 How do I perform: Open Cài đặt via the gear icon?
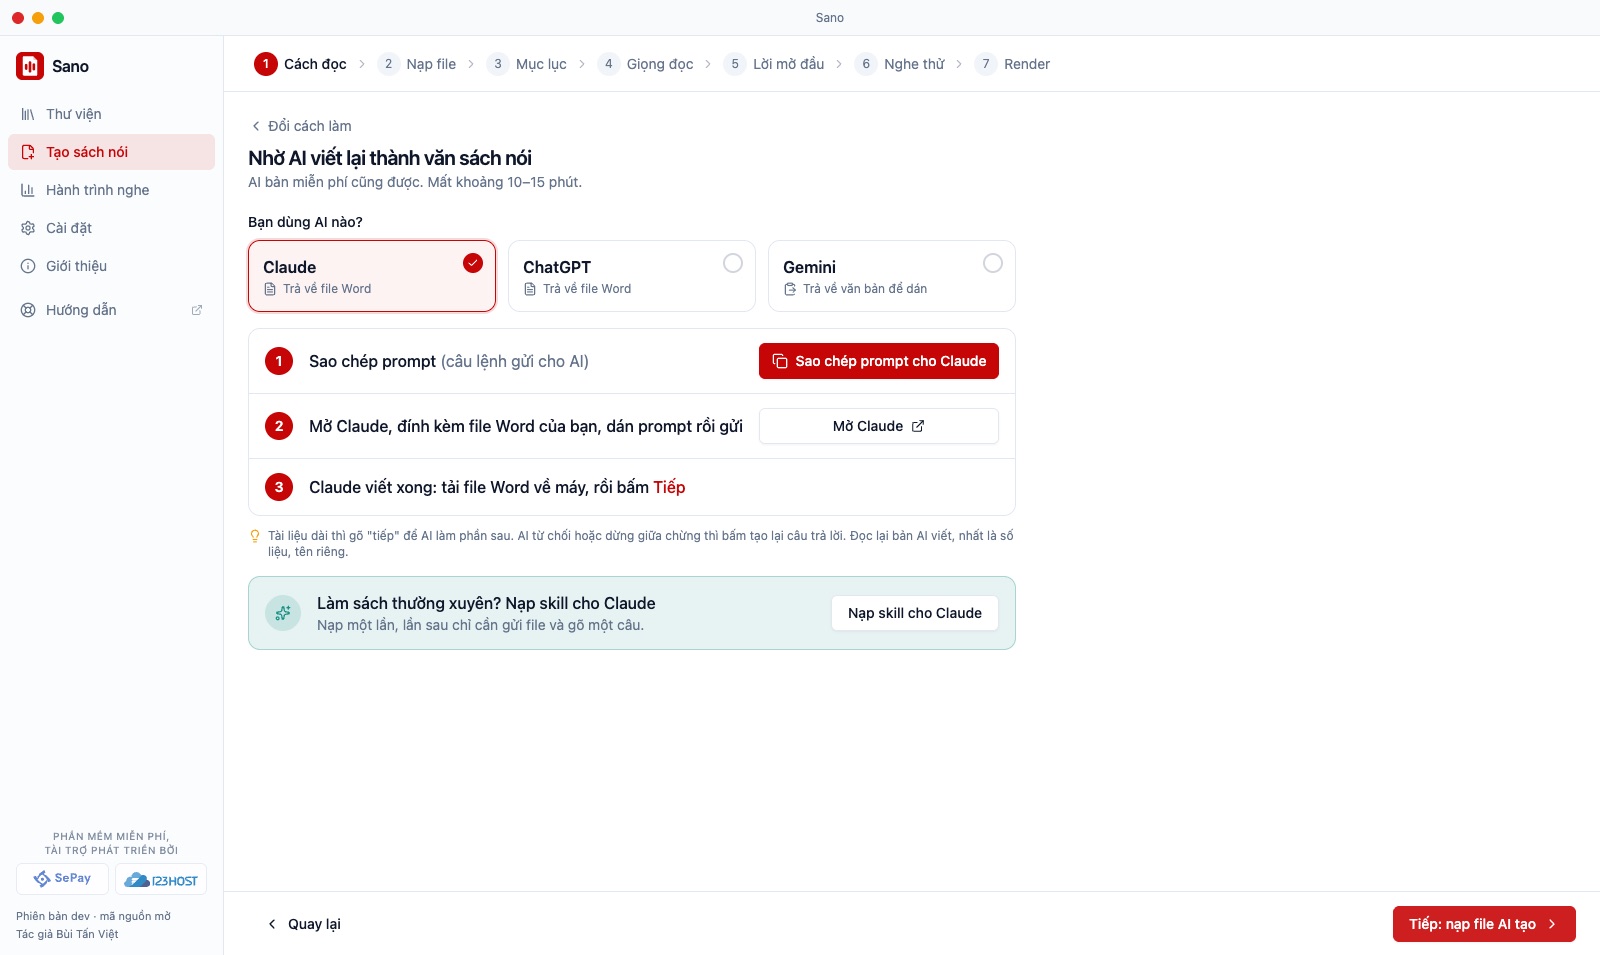coord(28,228)
